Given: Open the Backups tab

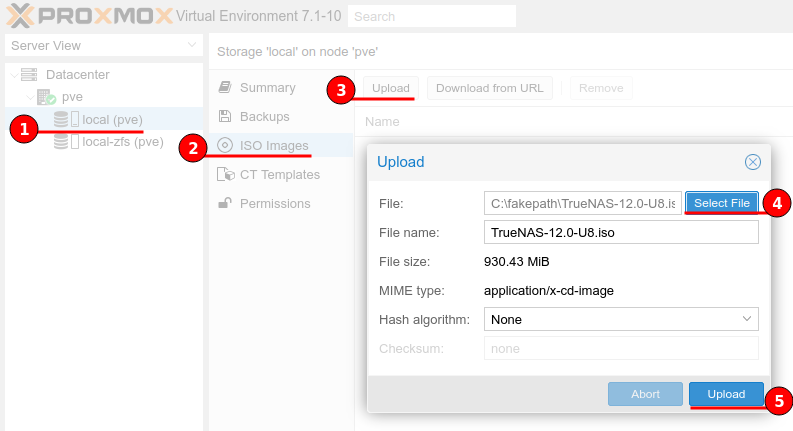Looking at the screenshot, I should (x=281, y=116).
